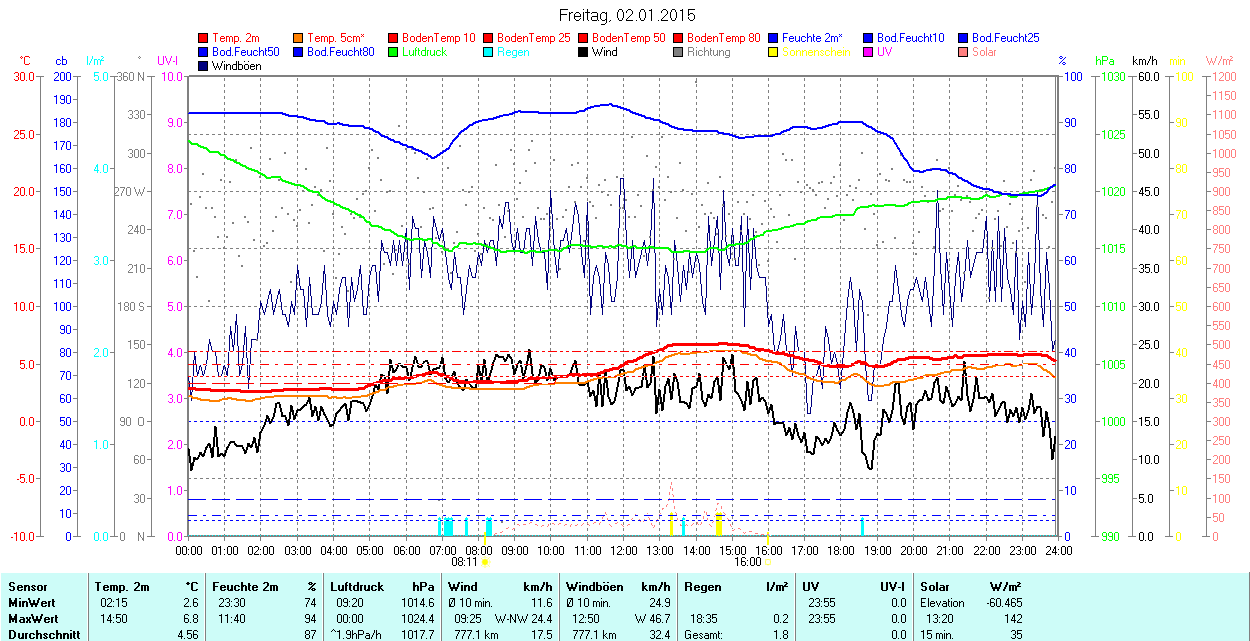The image size is (1250, 641).
Task: Select the Durchschnitt row label
Action: pyautogui.click(x=40, y=634)
